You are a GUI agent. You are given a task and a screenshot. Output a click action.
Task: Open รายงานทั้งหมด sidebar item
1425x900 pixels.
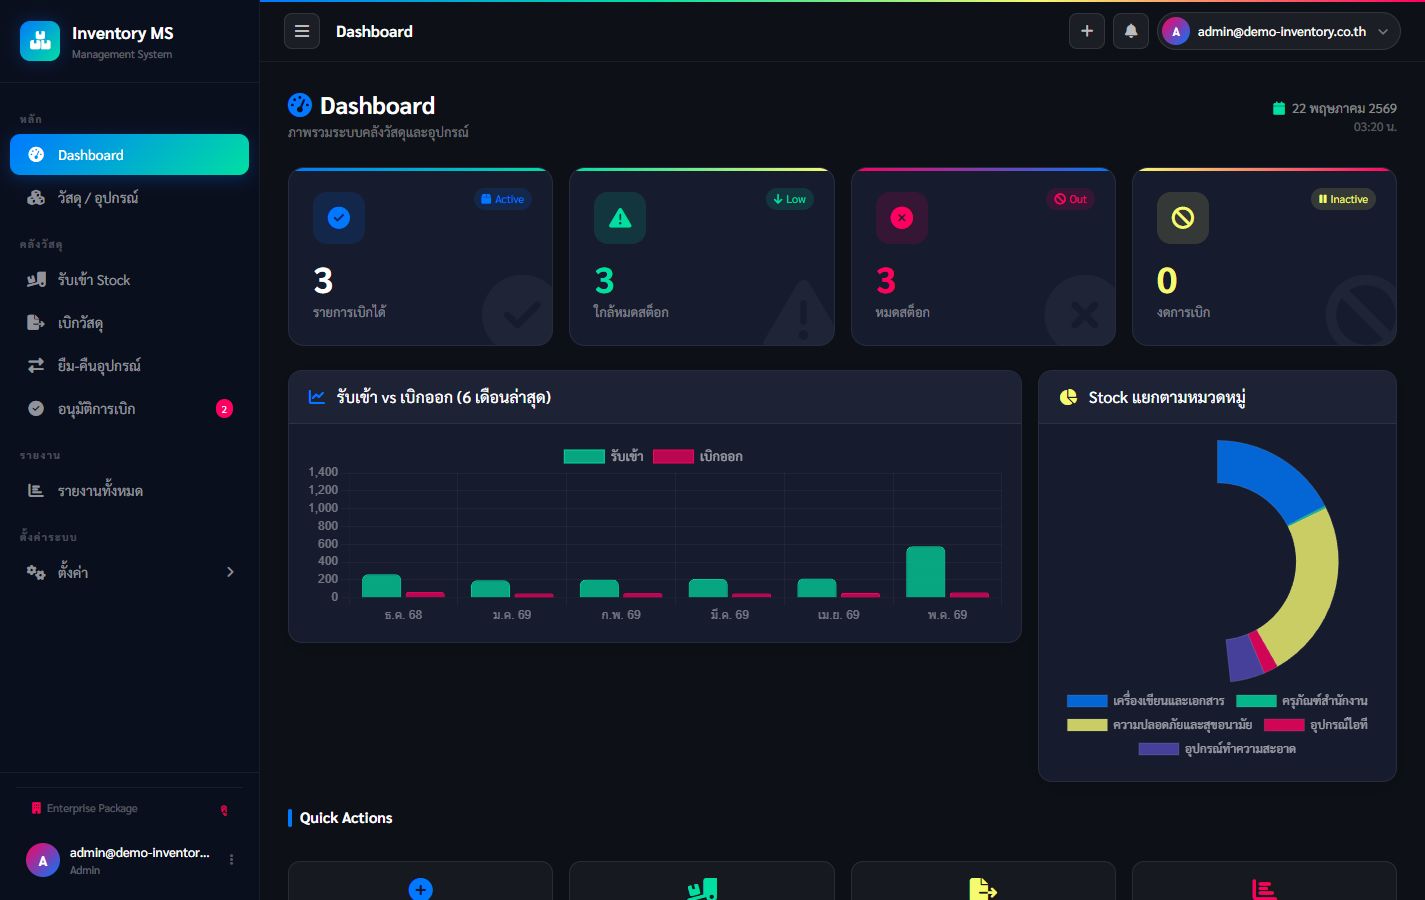click(x=129, y=491)
